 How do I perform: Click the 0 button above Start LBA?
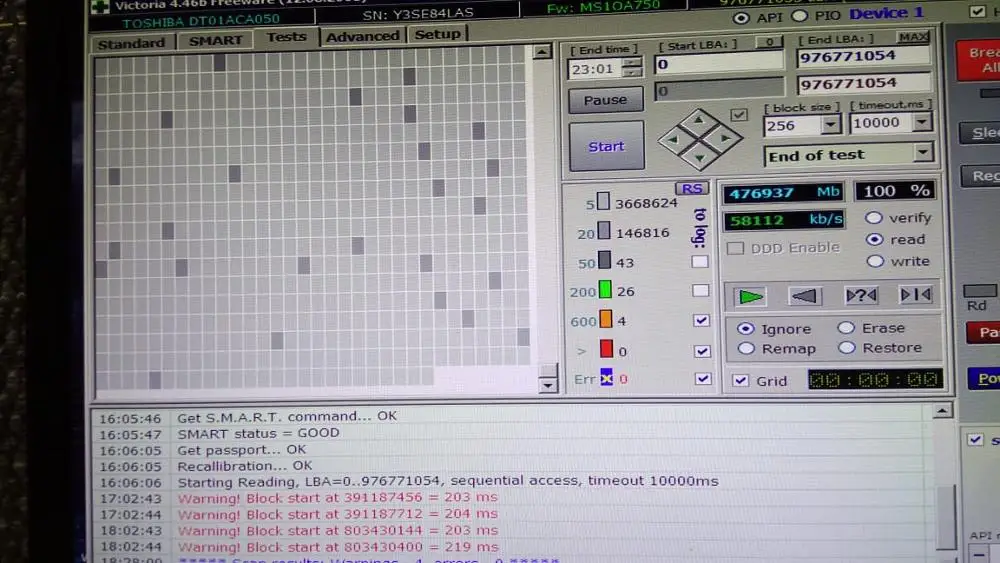point(769,42)
